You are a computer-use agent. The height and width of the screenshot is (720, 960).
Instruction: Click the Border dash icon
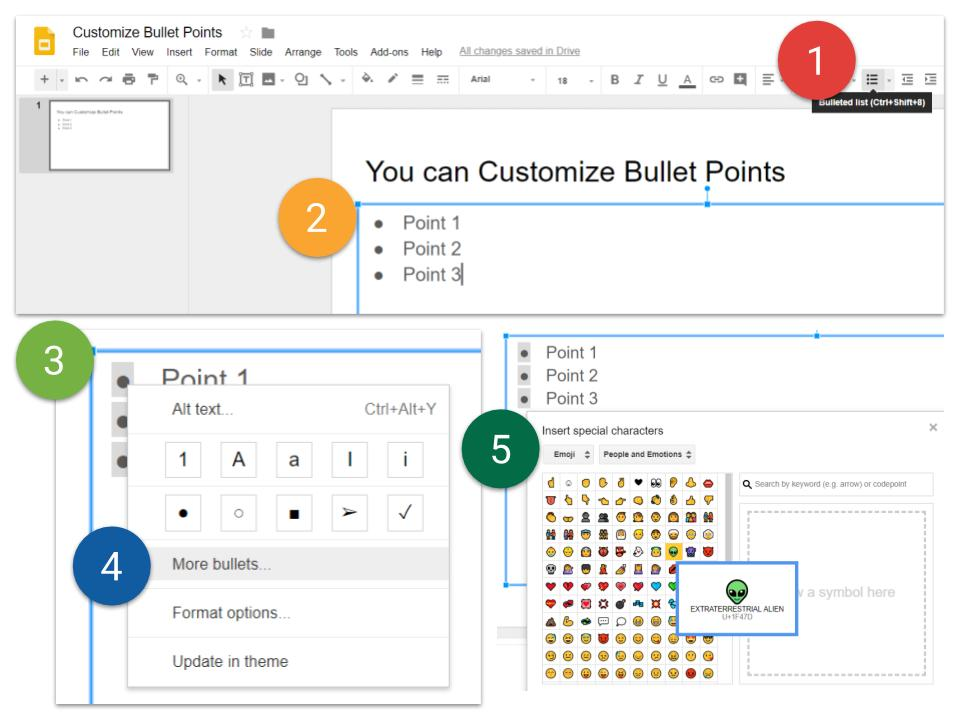click(443, 79)
